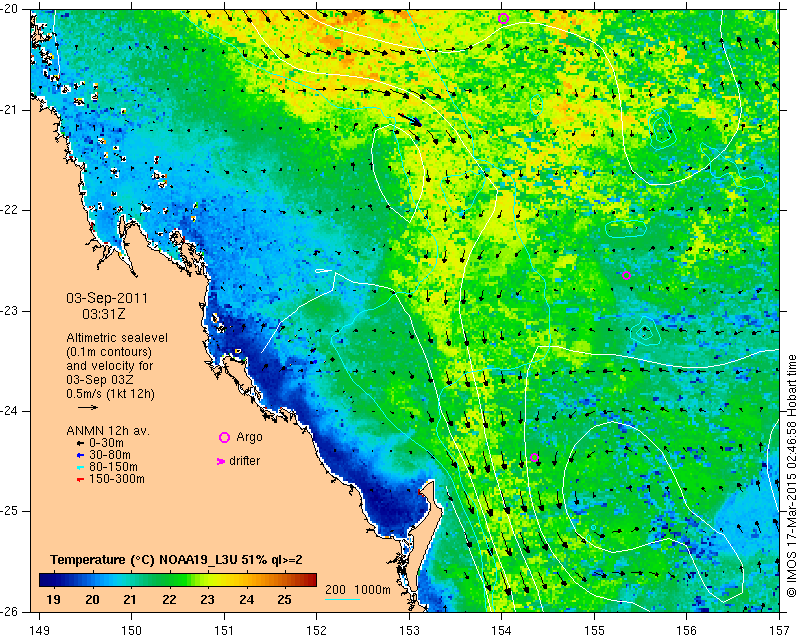Image resolution: width=800 pixels, height=640 pixels.
Task: Click the red 150-300m arrow legend symbol
Action: tap(80, 480)
